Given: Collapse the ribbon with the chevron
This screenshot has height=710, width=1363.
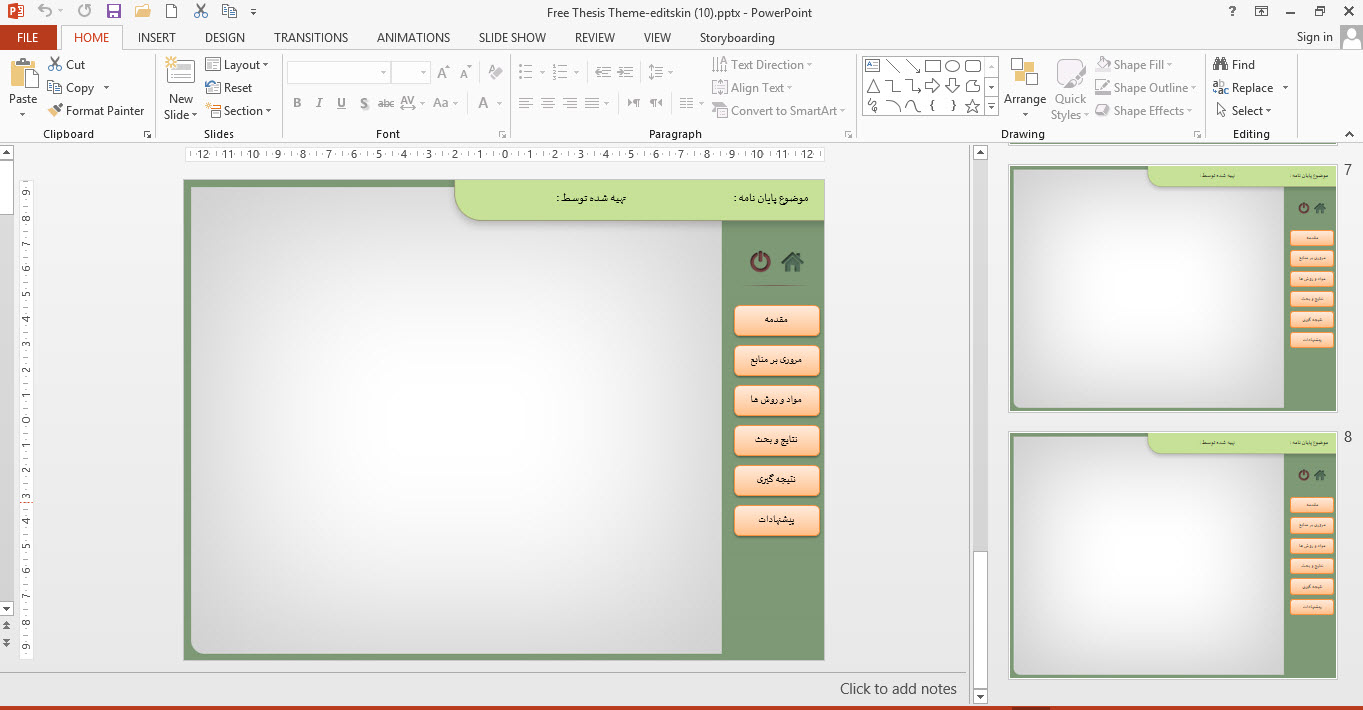Looking at the screenshot, I should pyautogui.click(x=1350, y=134).
